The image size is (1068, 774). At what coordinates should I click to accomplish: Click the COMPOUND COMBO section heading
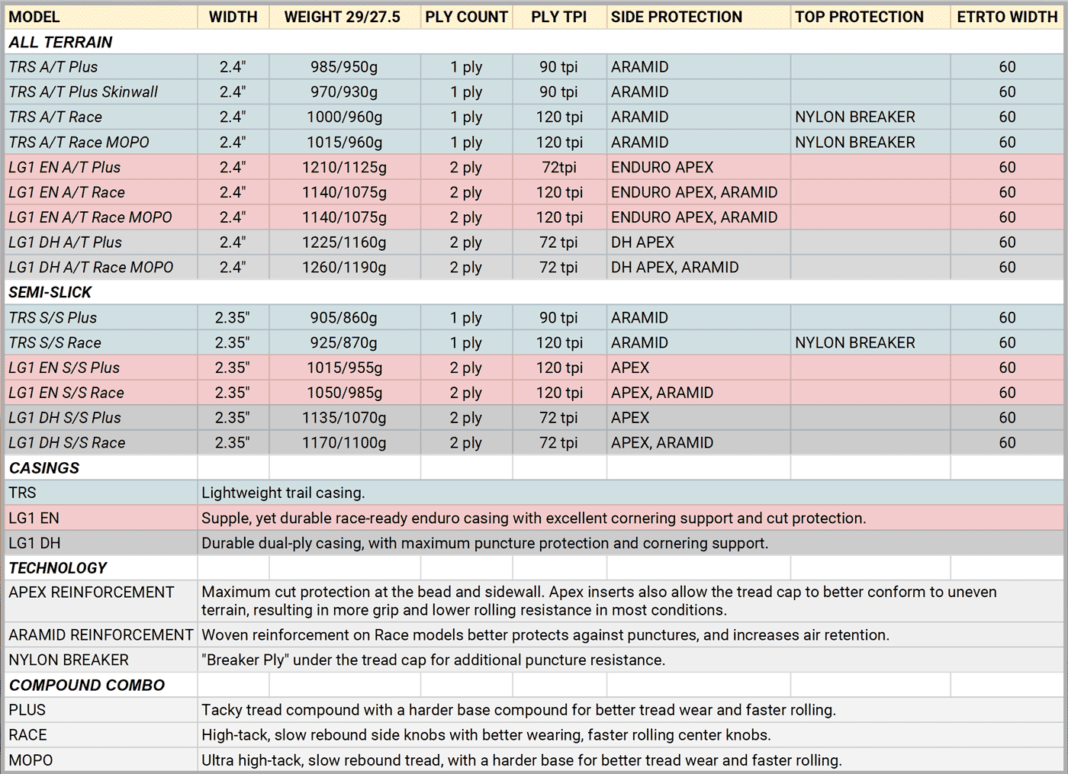[x=73, y=685]
